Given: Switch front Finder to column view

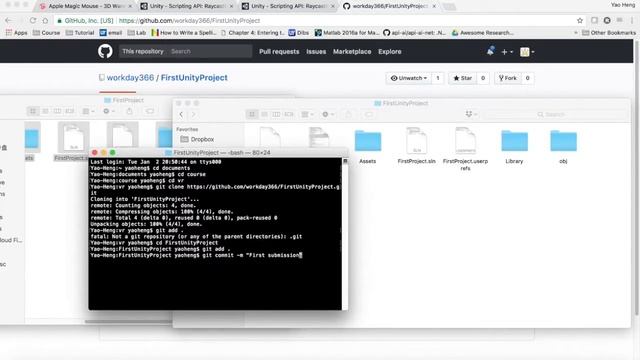Looking at the screenshot, I should [276, 115].
